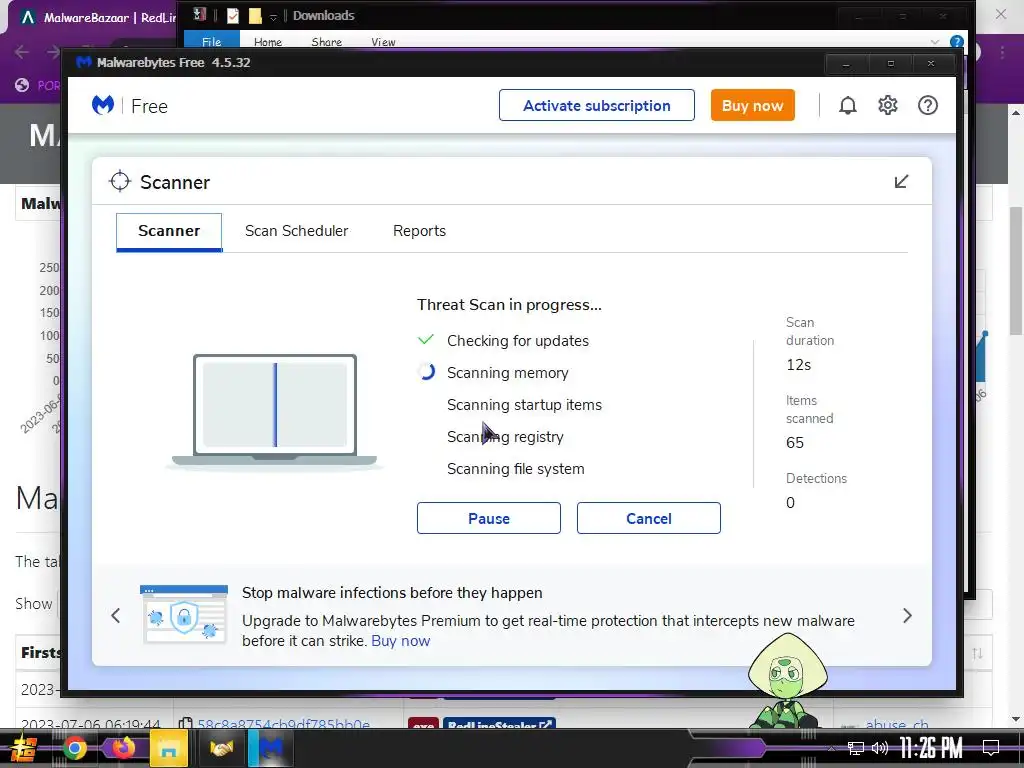This screenshot has width=1024, height=768.
Task: Show hidden system tray icons chevron
Action: (x=831, y=748)
